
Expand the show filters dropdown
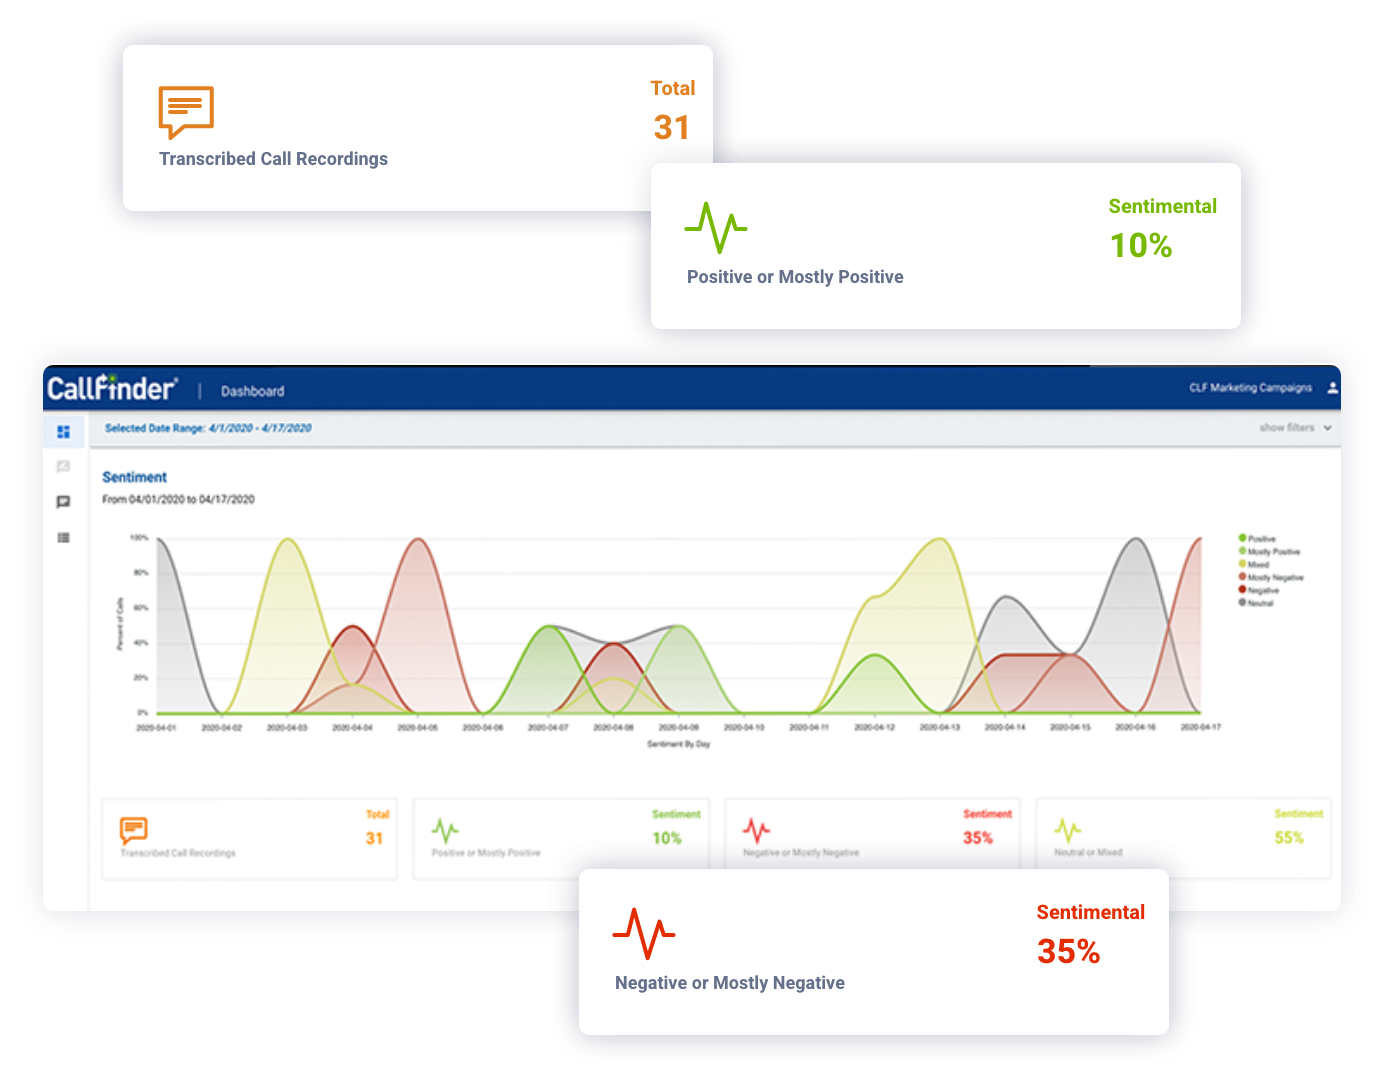tap(1295, 427)
